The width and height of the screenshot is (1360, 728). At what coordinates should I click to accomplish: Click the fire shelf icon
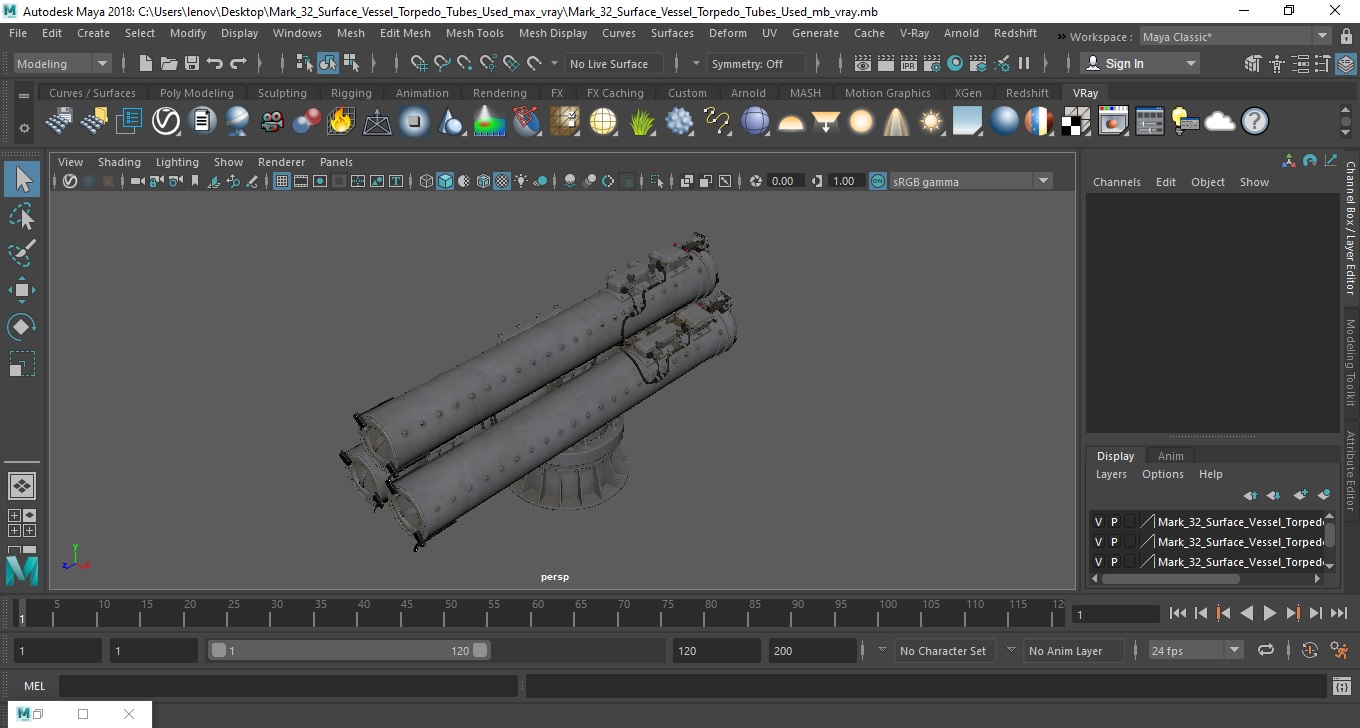point(341,122)
